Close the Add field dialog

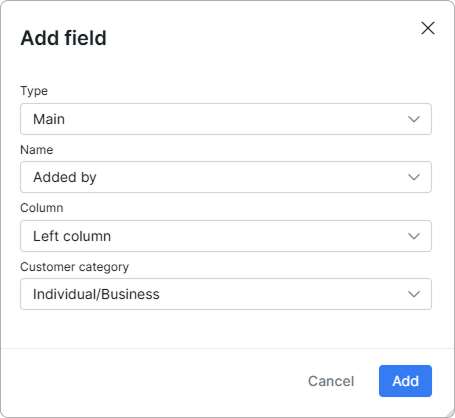point(428,28)
